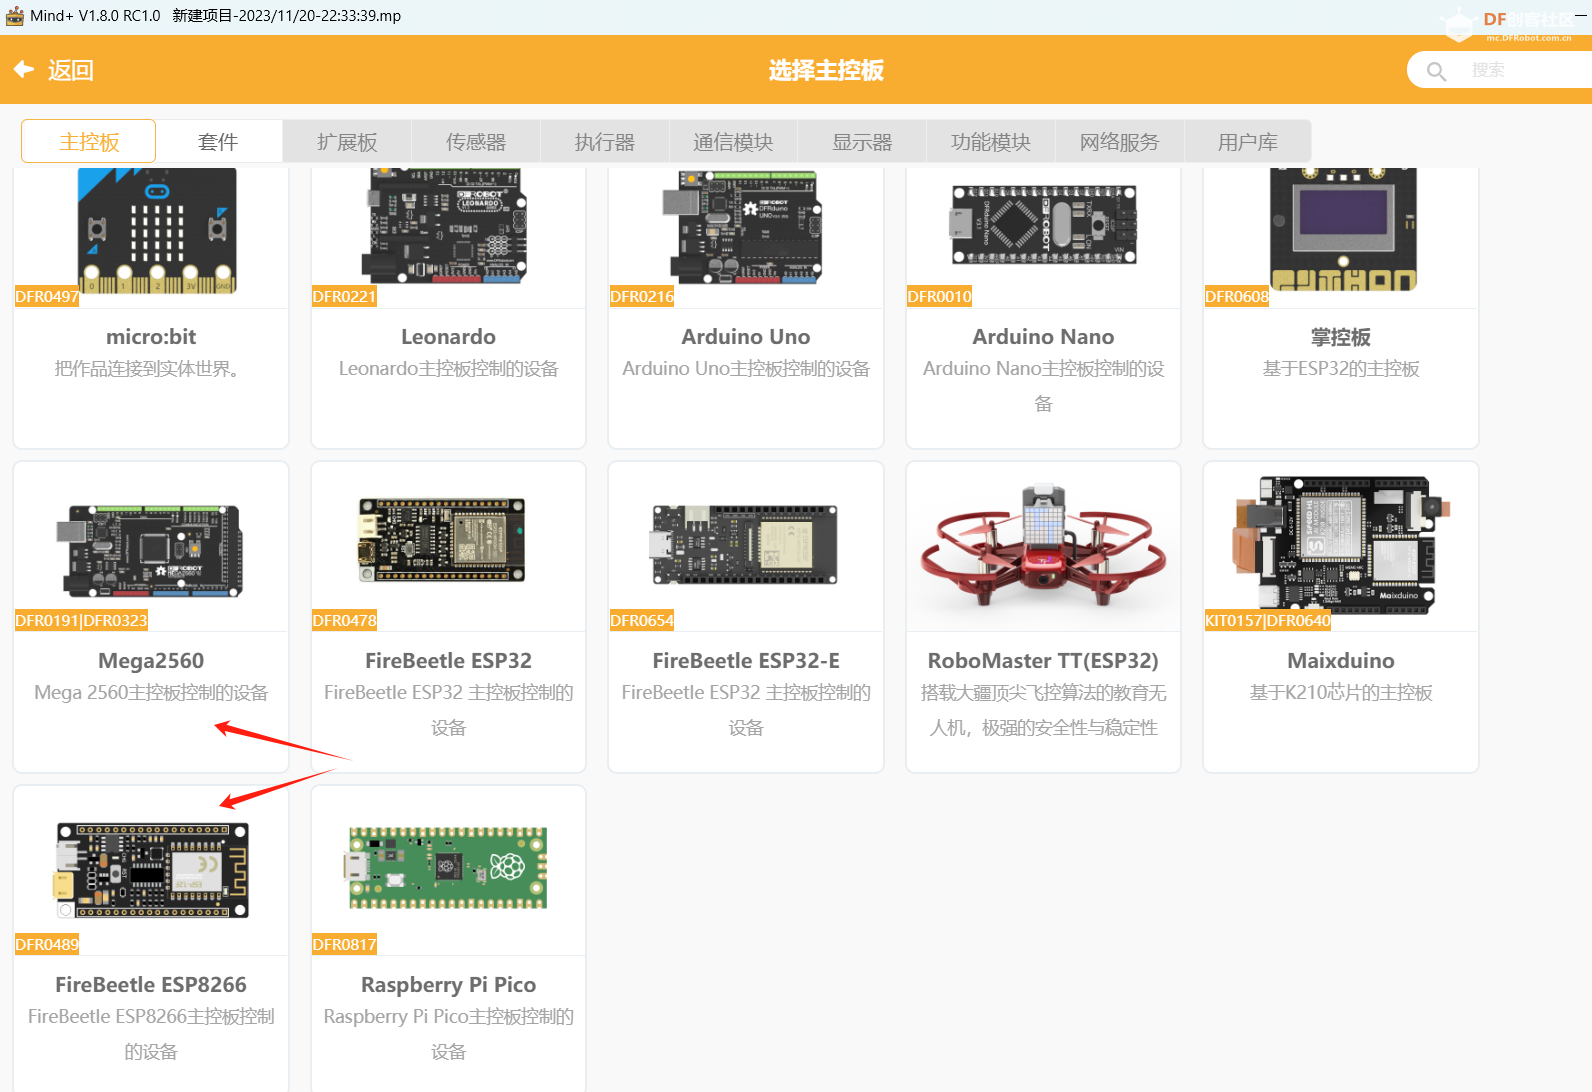Choose the Maixduino board image
The image size is (1592, 1092).
[1341, 544]
